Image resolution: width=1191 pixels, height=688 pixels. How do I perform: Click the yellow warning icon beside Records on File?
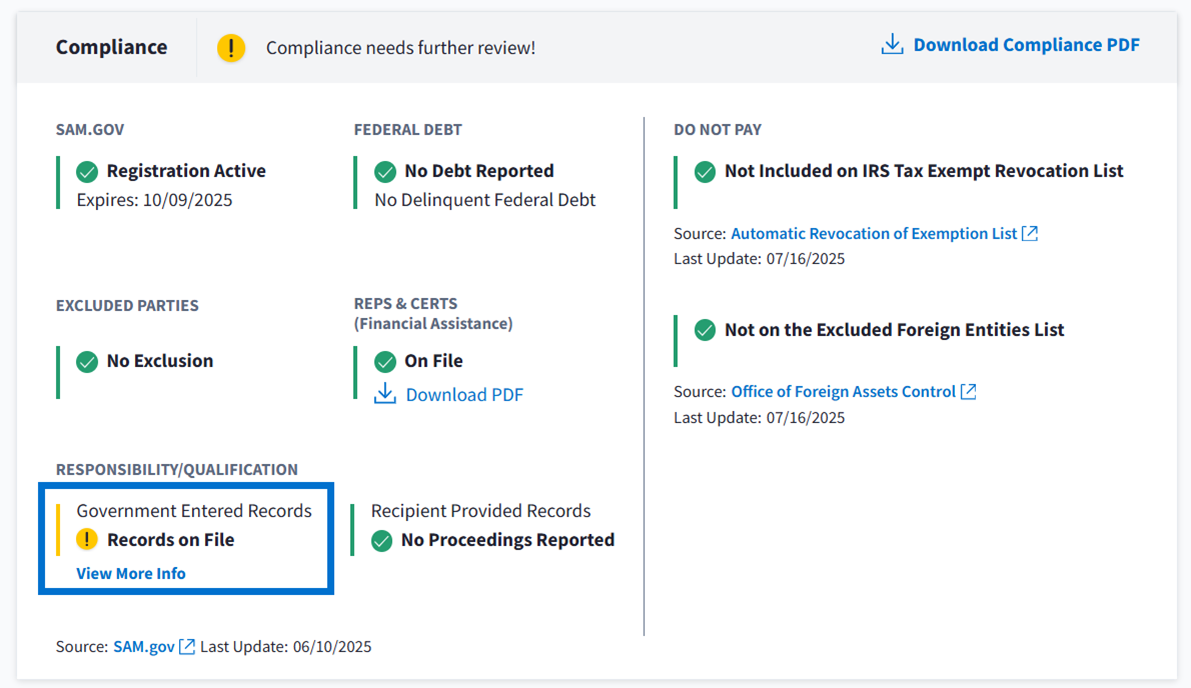pos(87,540)
